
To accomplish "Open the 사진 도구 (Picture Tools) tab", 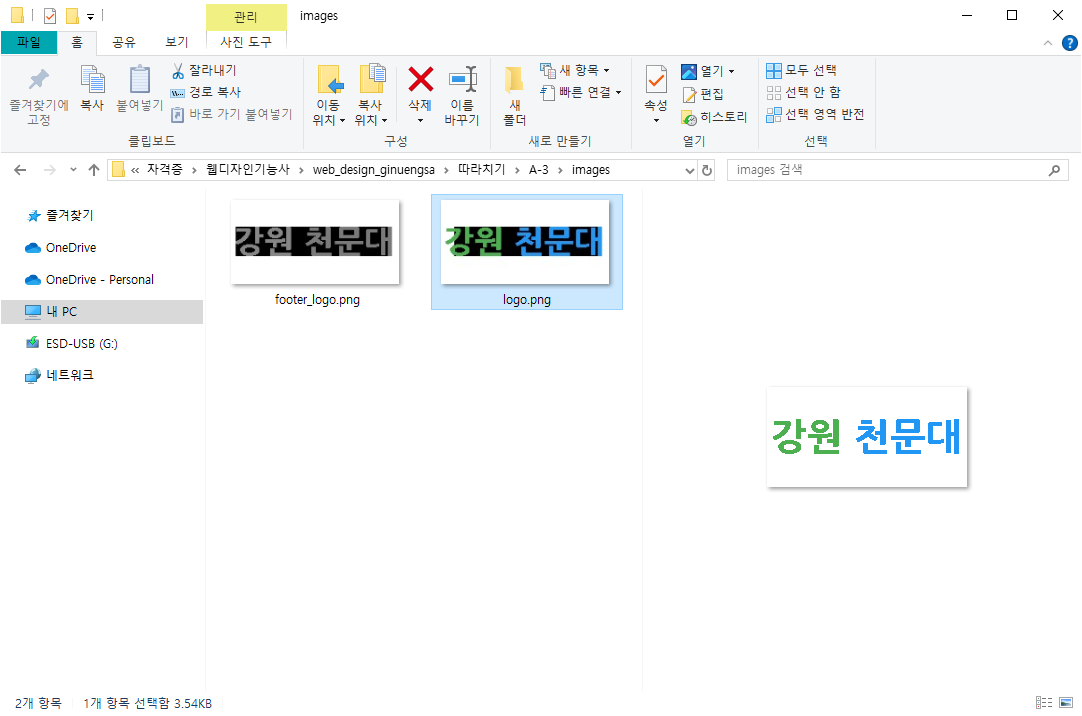I will pos(246,42).
